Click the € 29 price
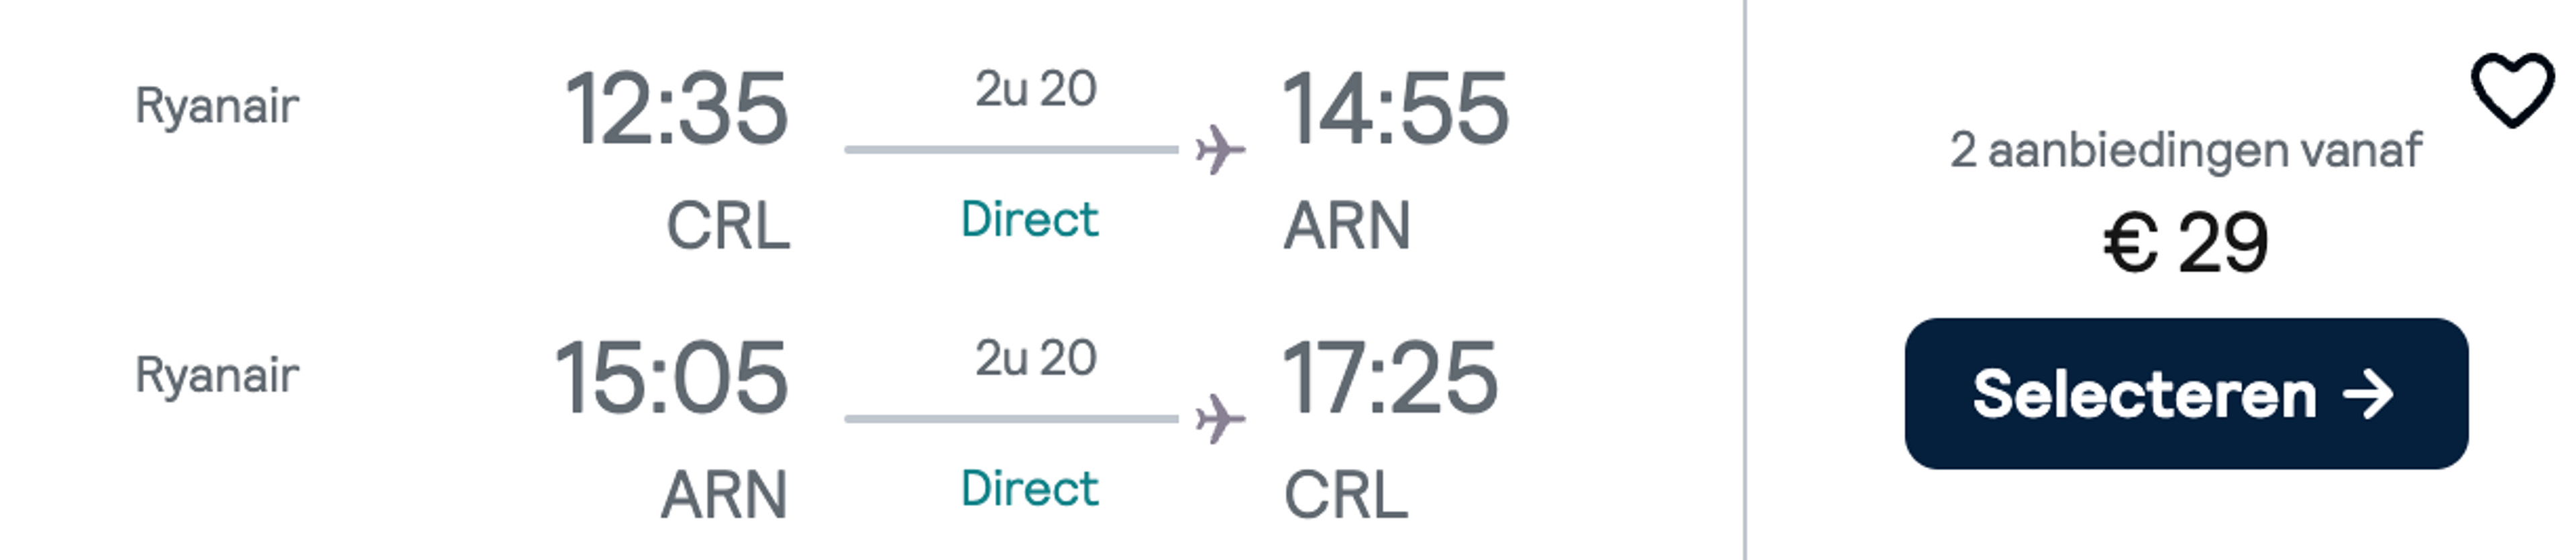Viewport: 2576px width, 560px height. (x=2186, y=243)
